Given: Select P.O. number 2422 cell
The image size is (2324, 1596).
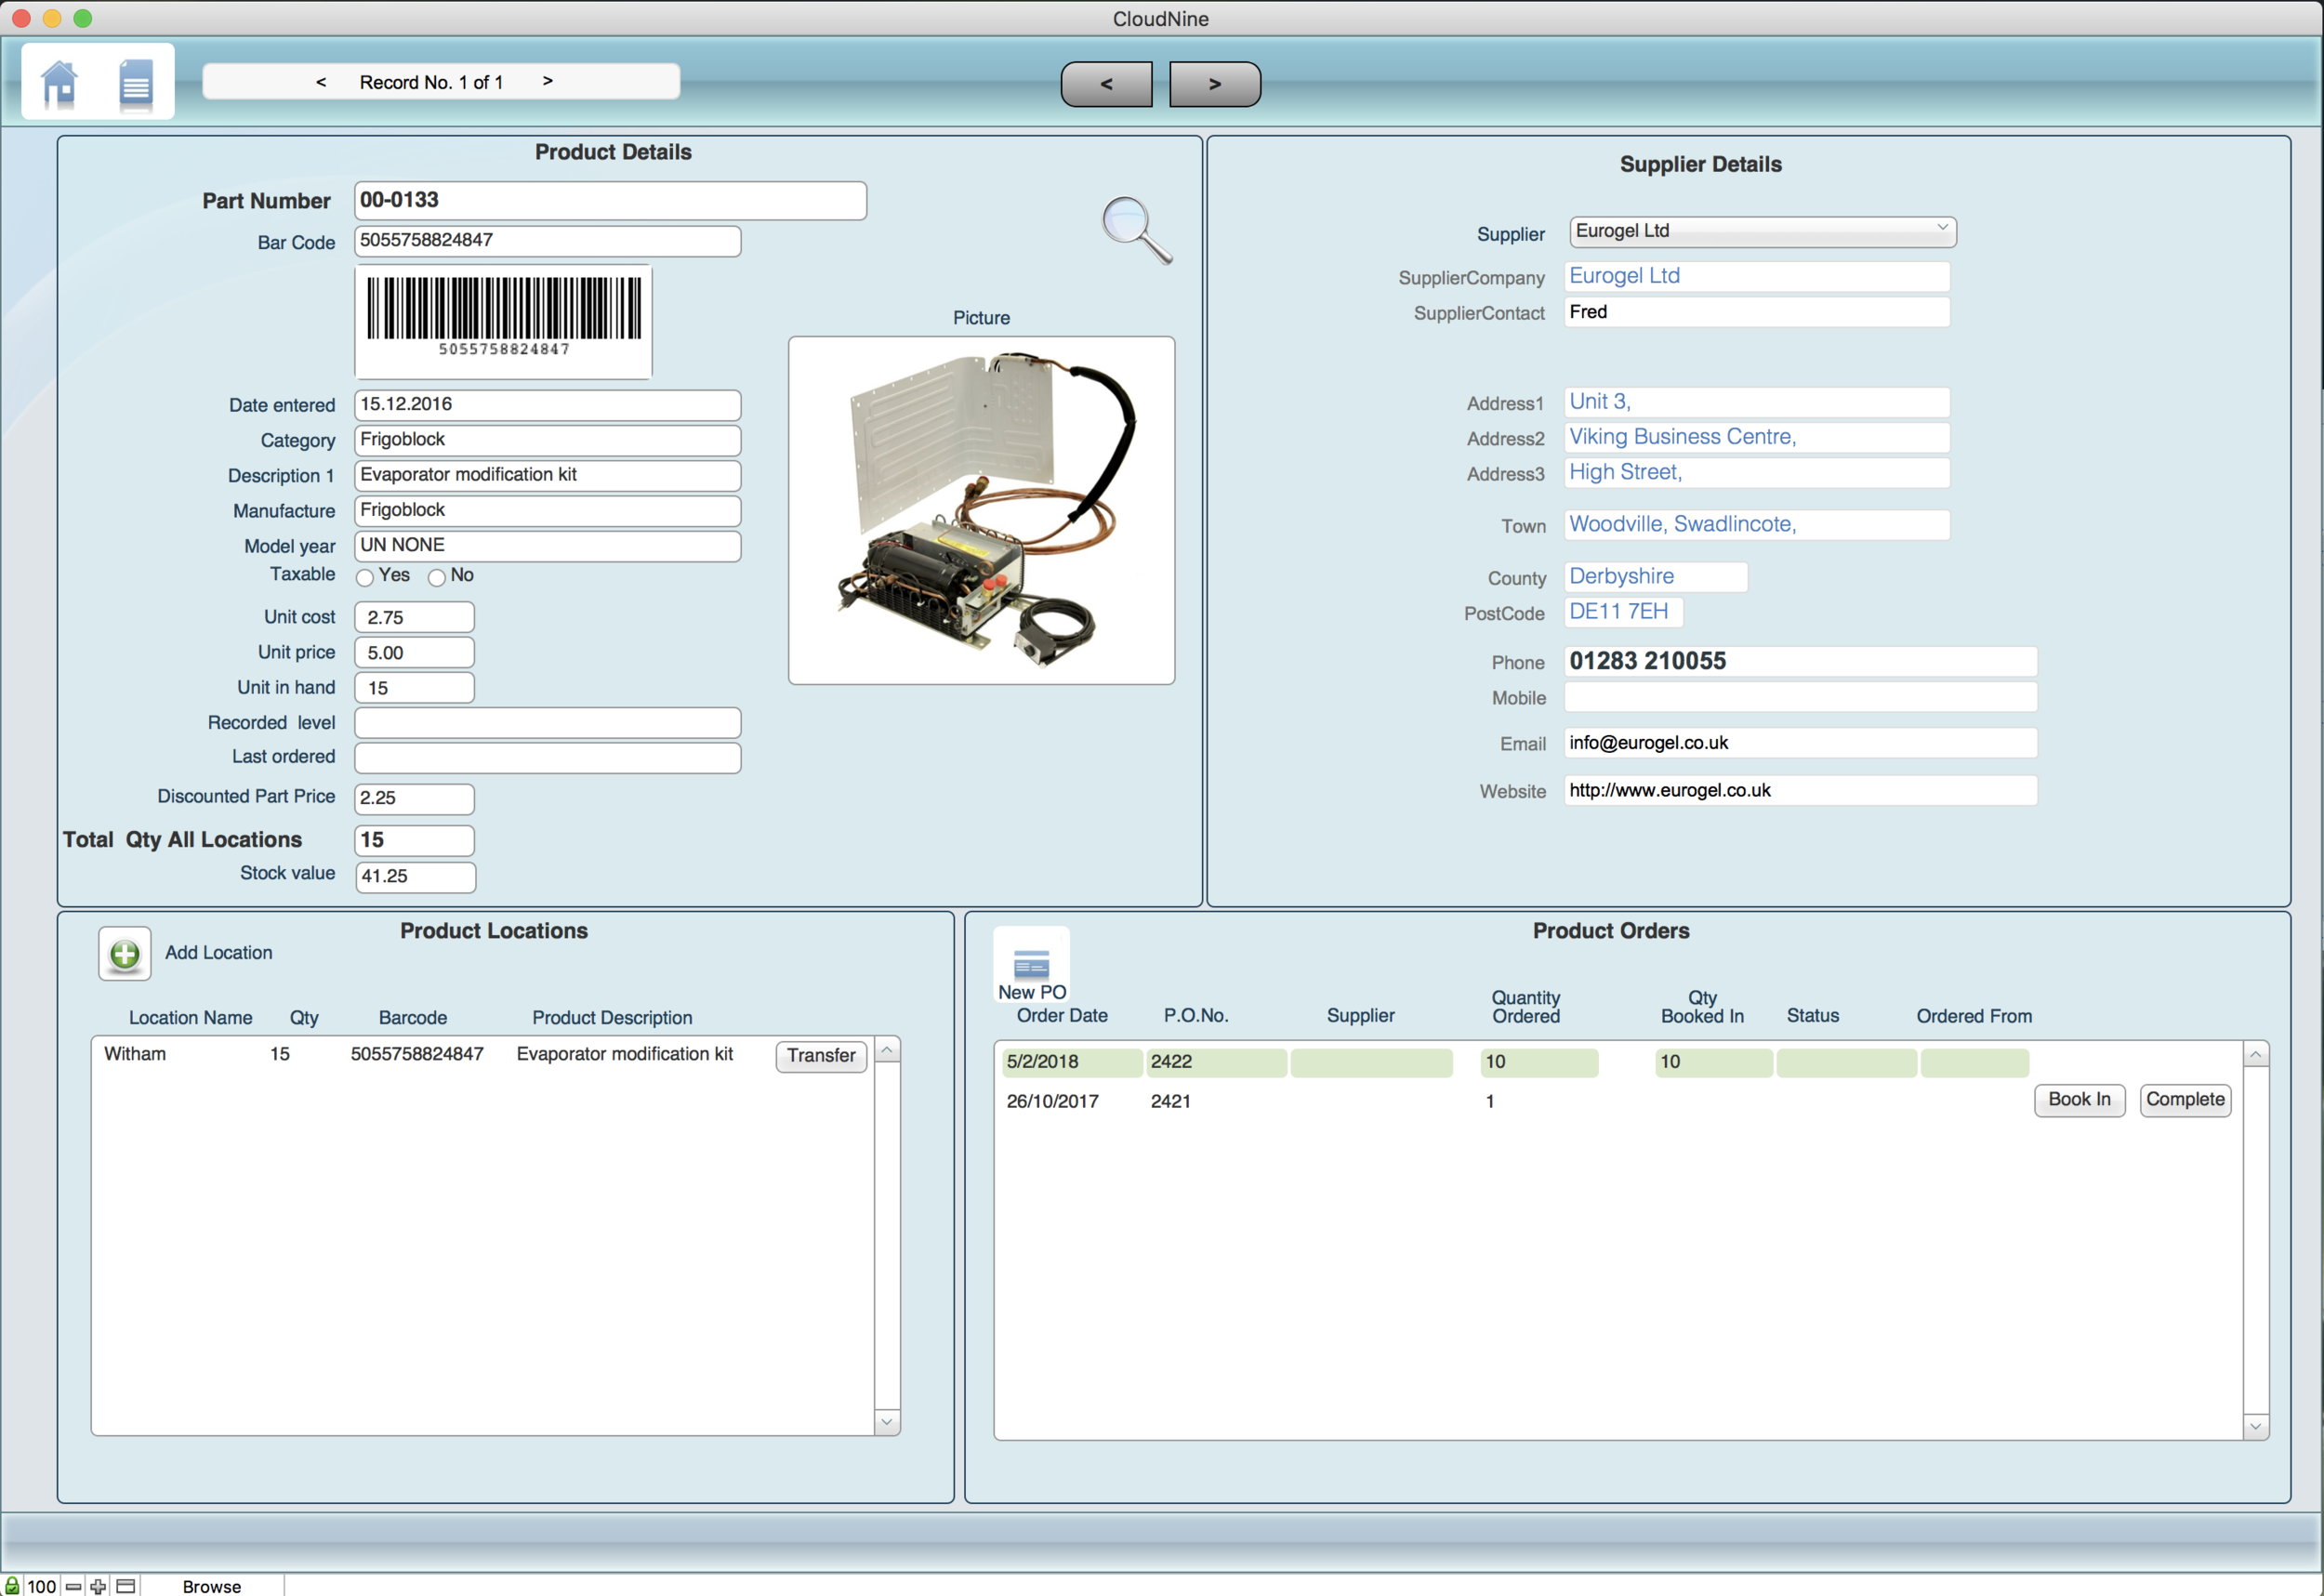Looking at the screenshot, I should coord(1216,1062).
